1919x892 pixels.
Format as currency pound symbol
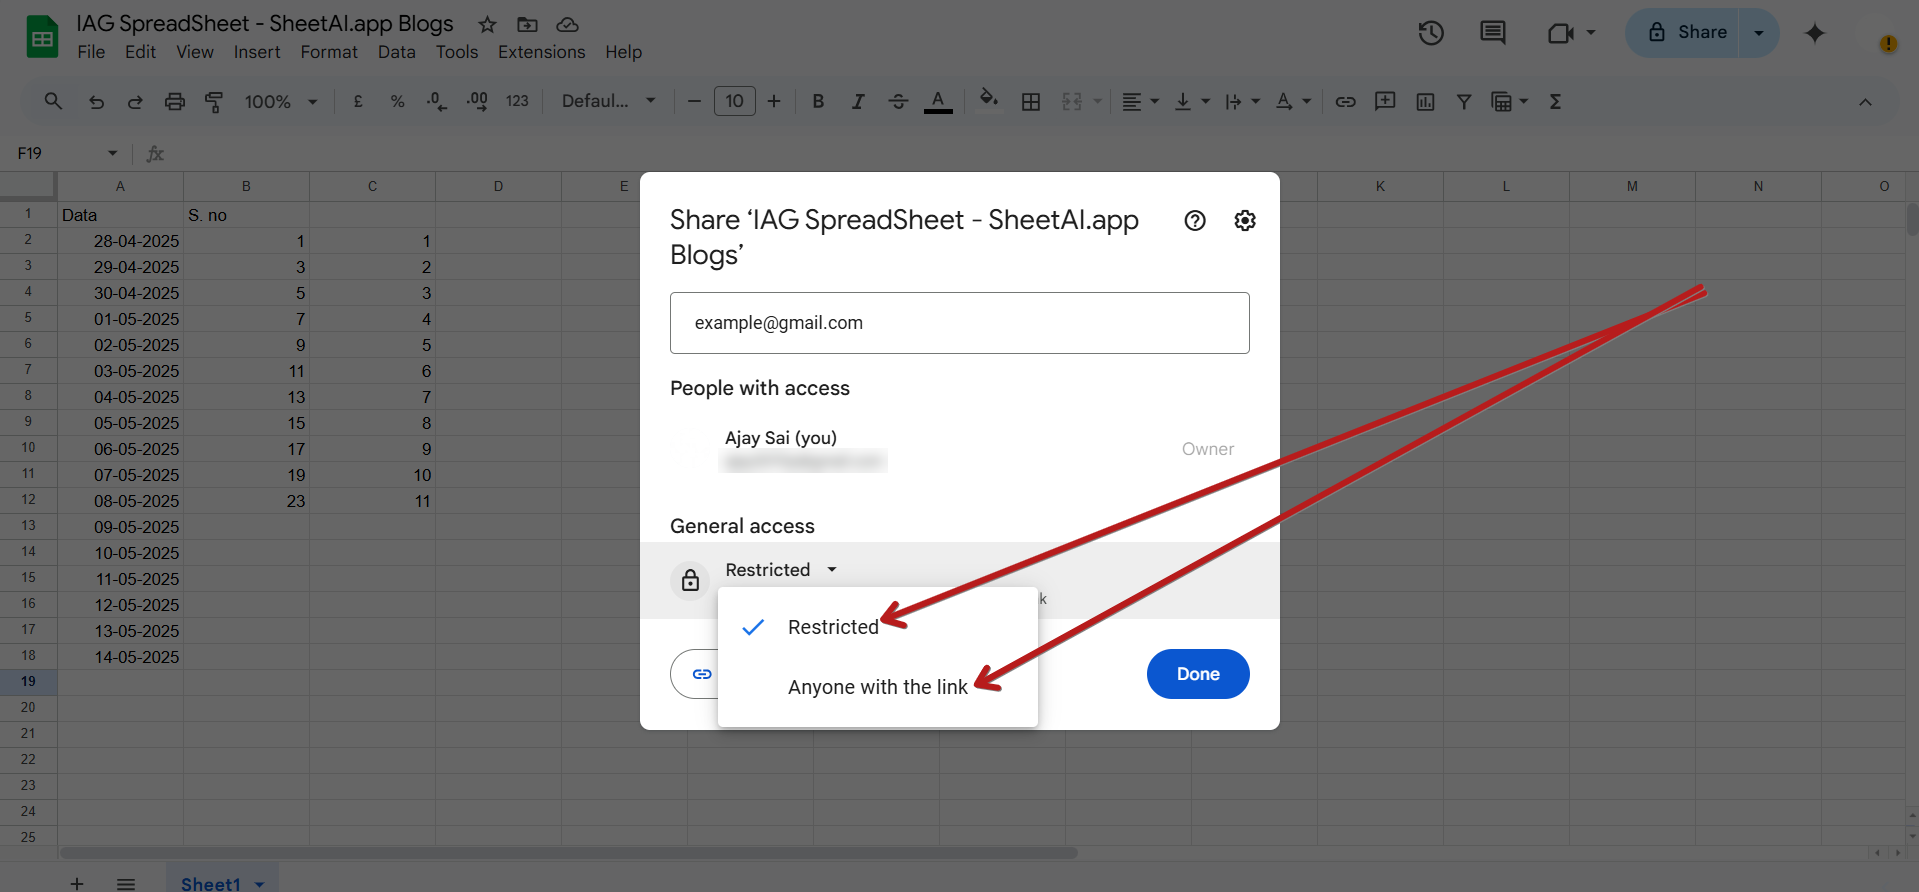coord(358,101)
